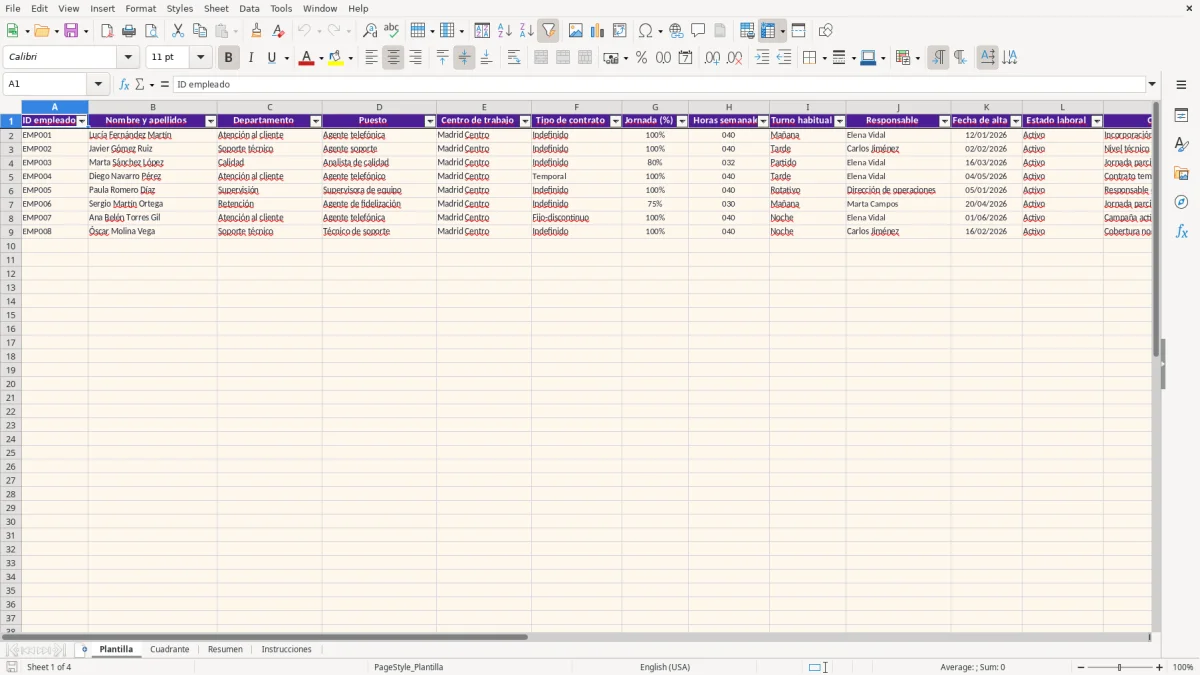1200x675 pixels.
Task: Switch to the Instrucciones sheet tab
Action: click(286, 649)
